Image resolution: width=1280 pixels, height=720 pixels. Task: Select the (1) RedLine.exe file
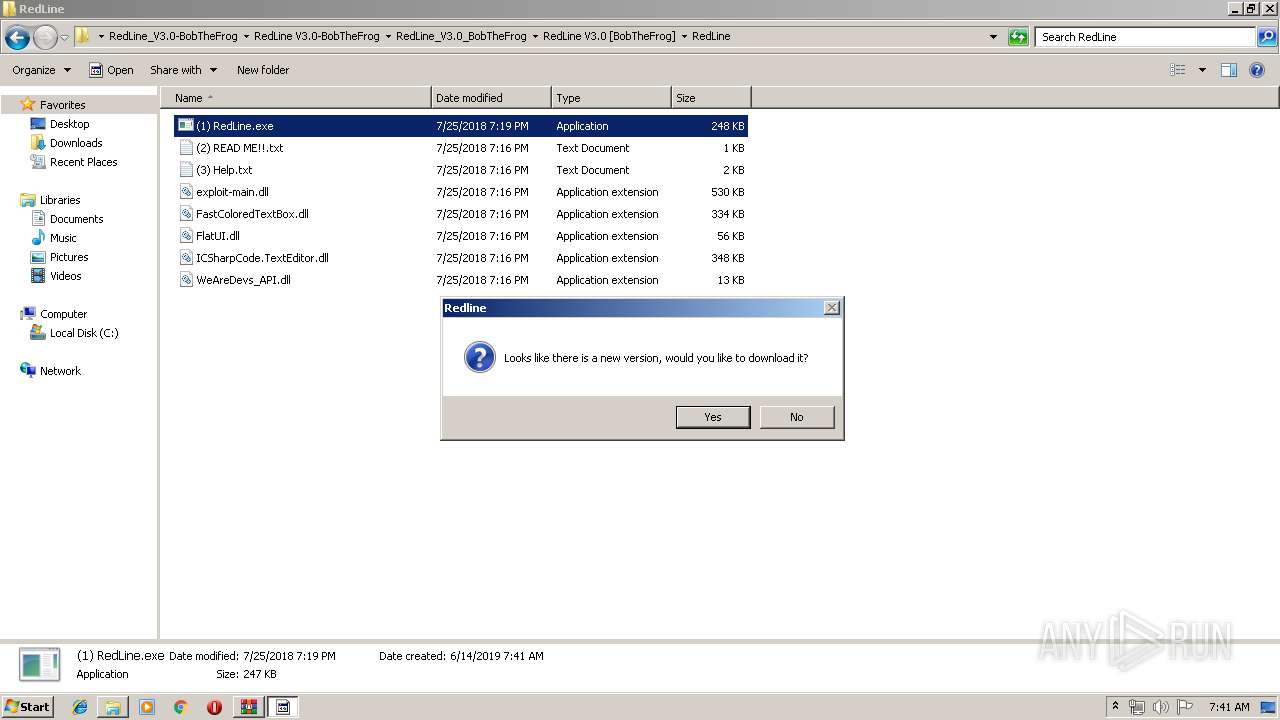point(461,126)
